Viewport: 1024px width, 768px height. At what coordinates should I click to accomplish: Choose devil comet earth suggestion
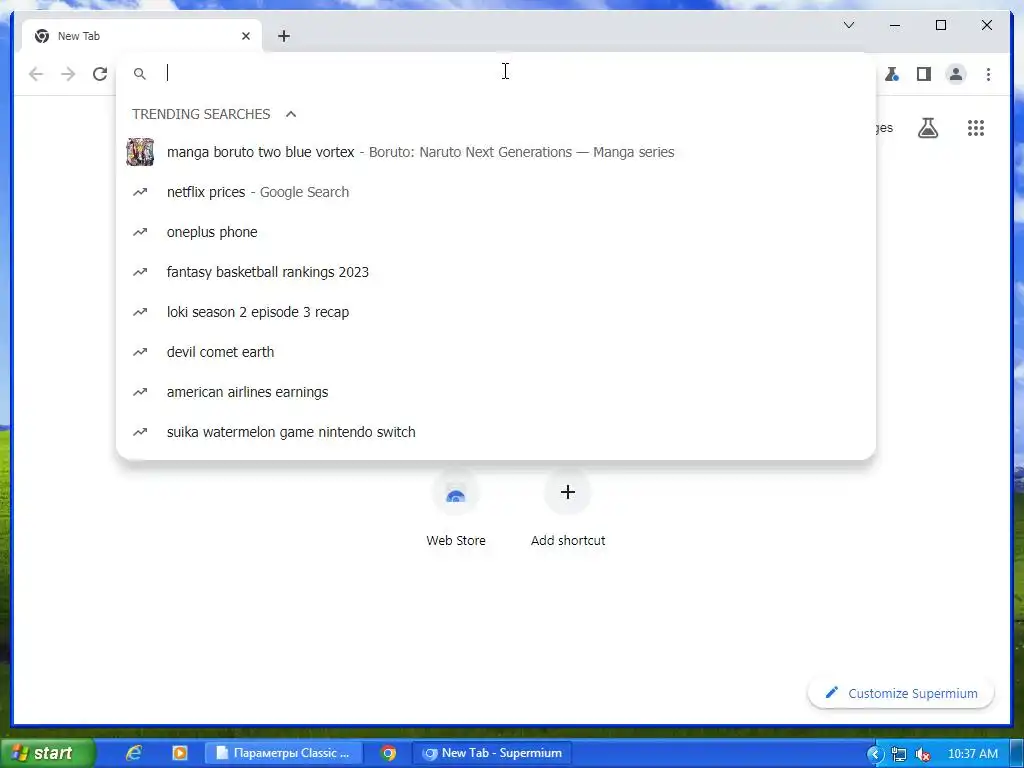496,352
